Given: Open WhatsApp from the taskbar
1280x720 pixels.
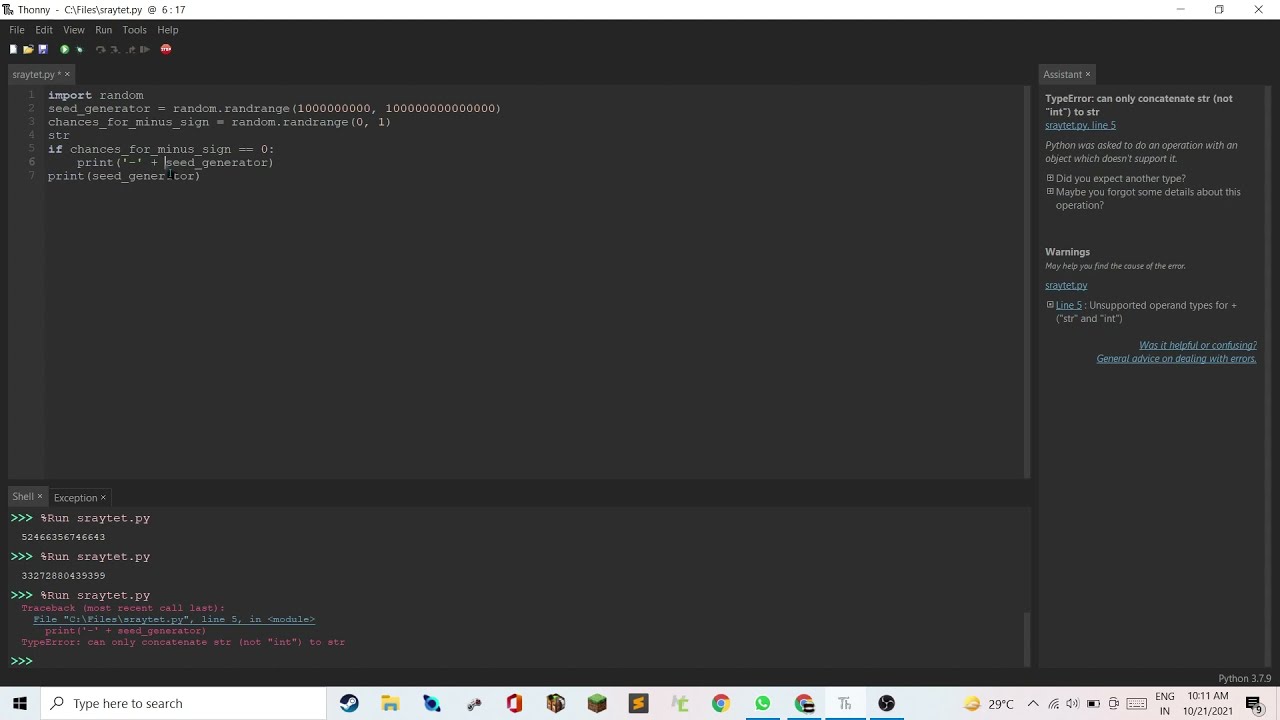Looking at the screenshot, I should (762, 703).
